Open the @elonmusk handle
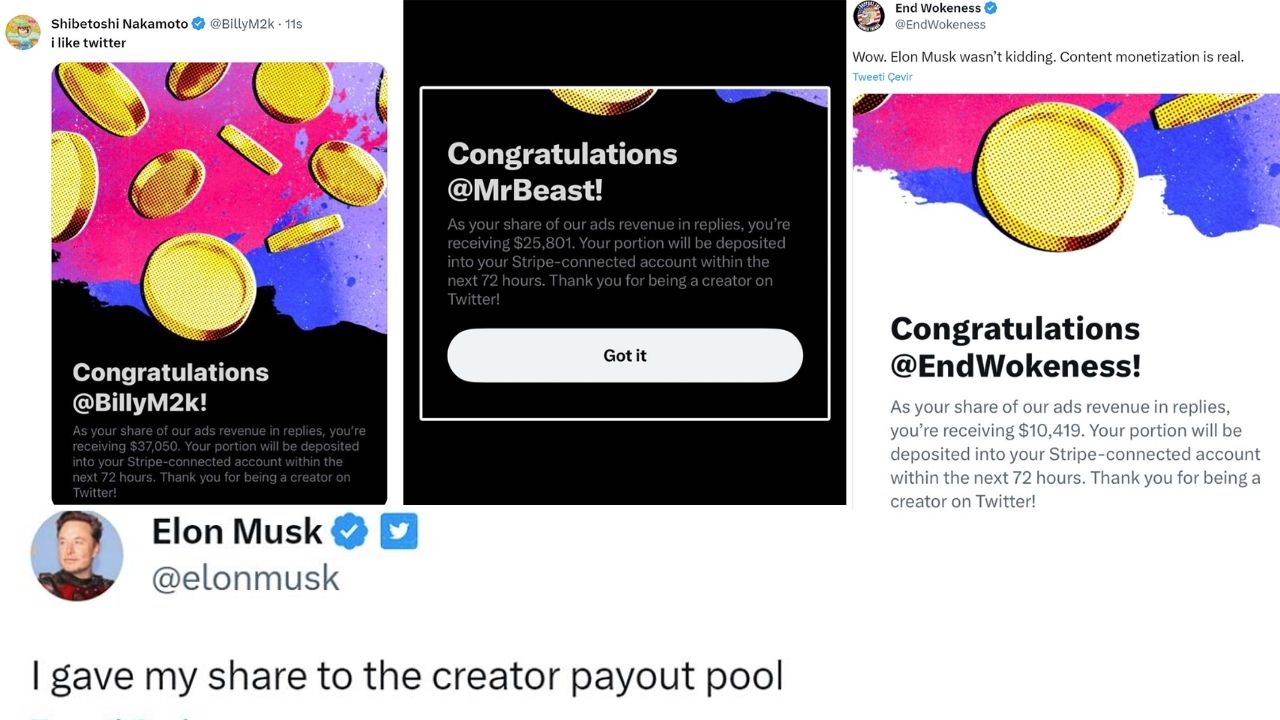The image size is (1280, 720). (x=246, y=578)
